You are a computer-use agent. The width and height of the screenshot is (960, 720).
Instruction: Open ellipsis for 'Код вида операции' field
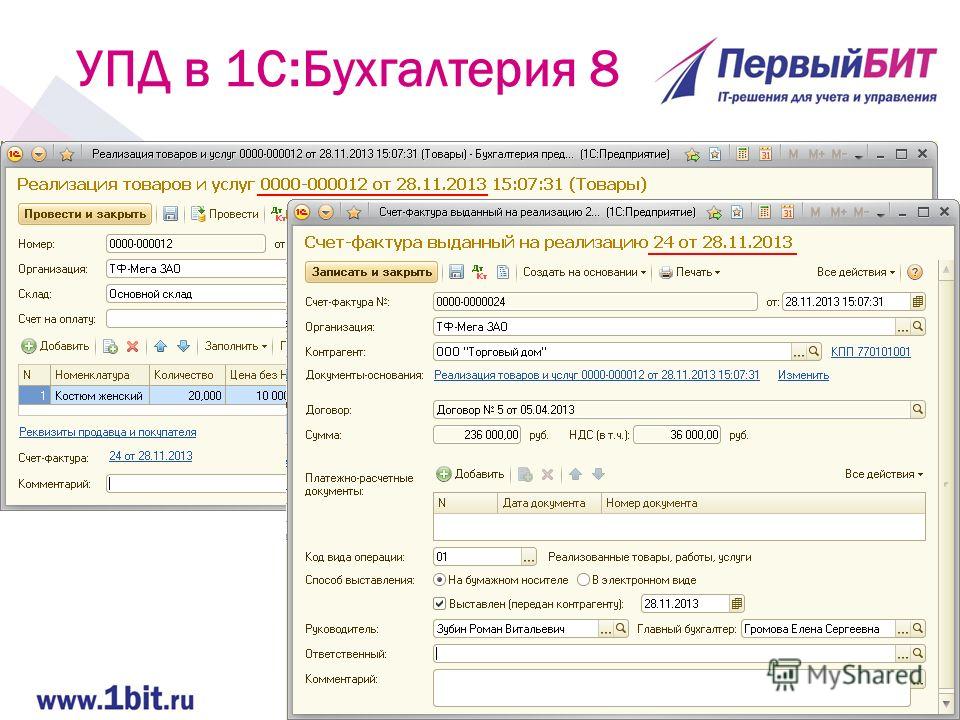pyautogui.click(x=529, y=558)
